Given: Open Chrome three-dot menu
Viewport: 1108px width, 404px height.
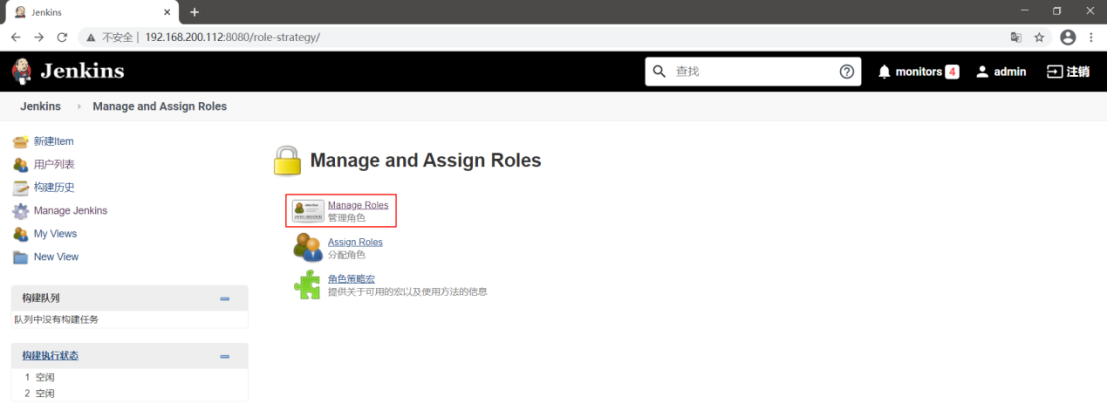Looking at the screenshot, I should (x=1092, y=37).
